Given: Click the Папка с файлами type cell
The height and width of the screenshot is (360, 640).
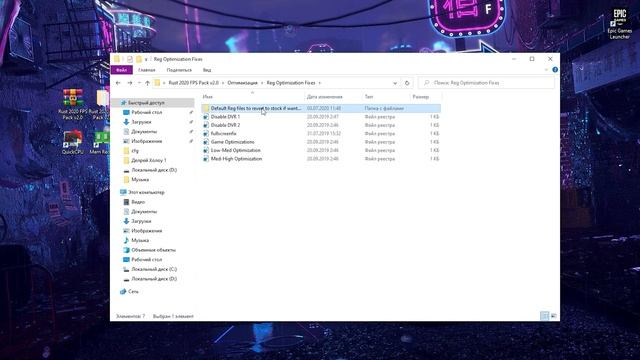Looking at the screenshot, I should click(x=384, y=108).
